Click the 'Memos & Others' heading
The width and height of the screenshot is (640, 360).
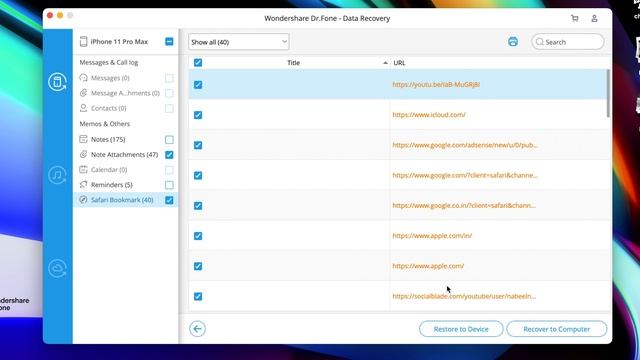[x=104, y=124]
